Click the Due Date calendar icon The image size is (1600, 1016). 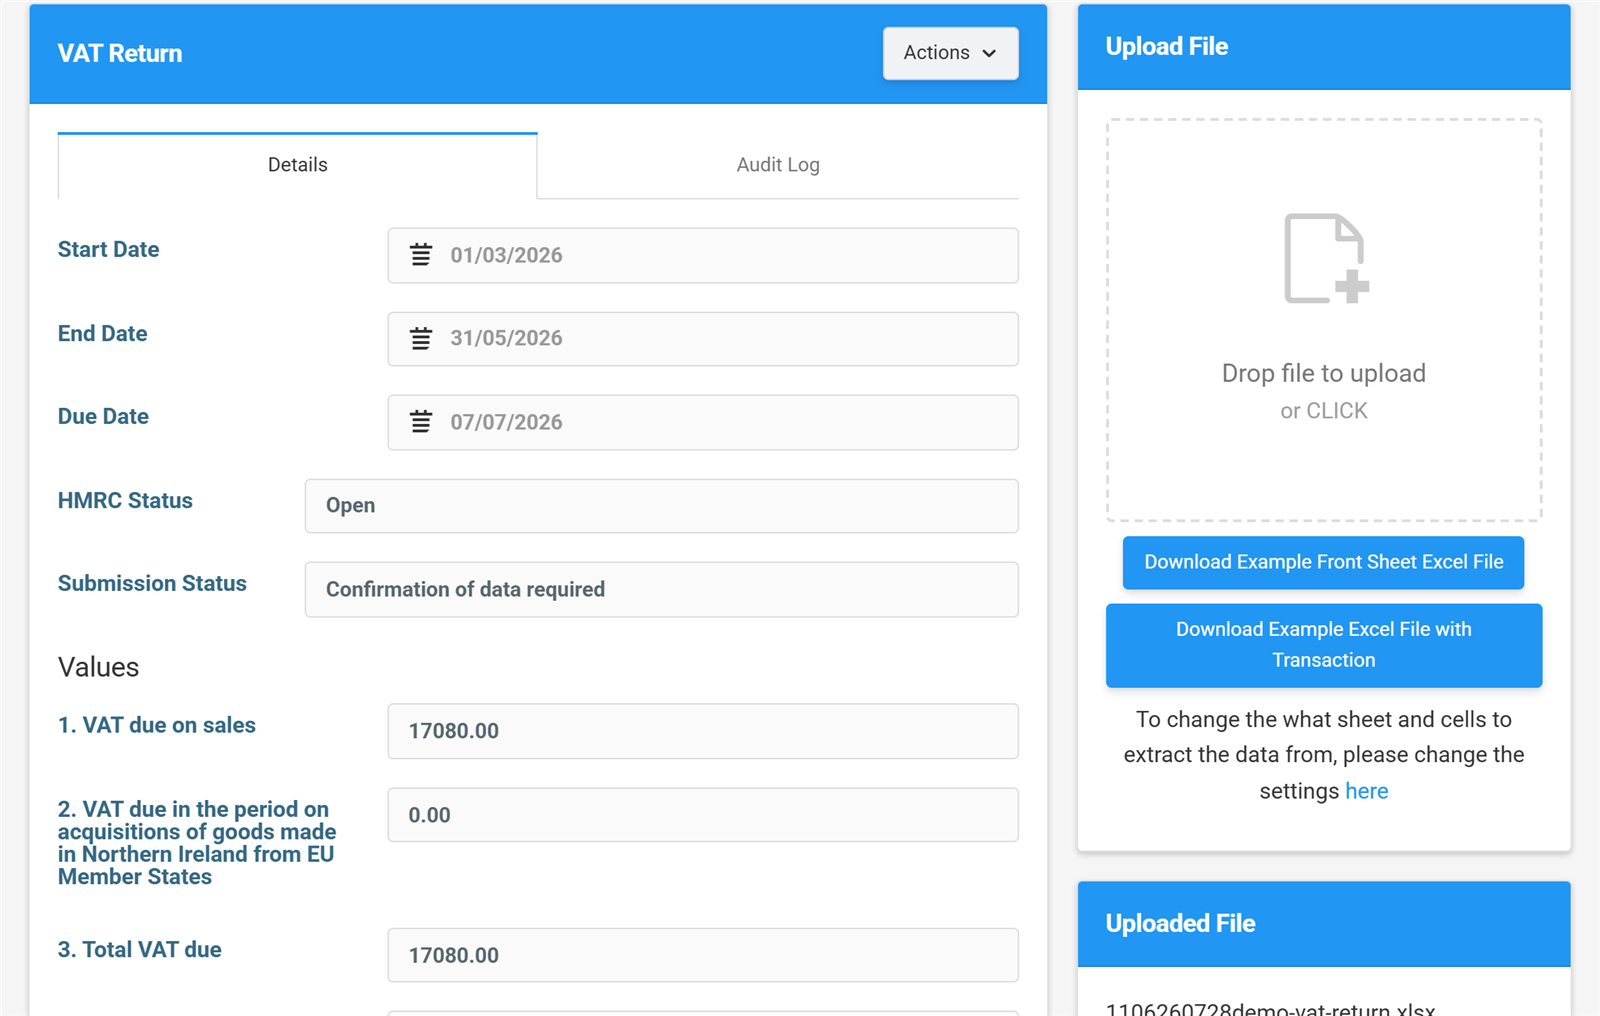[421, 422]
